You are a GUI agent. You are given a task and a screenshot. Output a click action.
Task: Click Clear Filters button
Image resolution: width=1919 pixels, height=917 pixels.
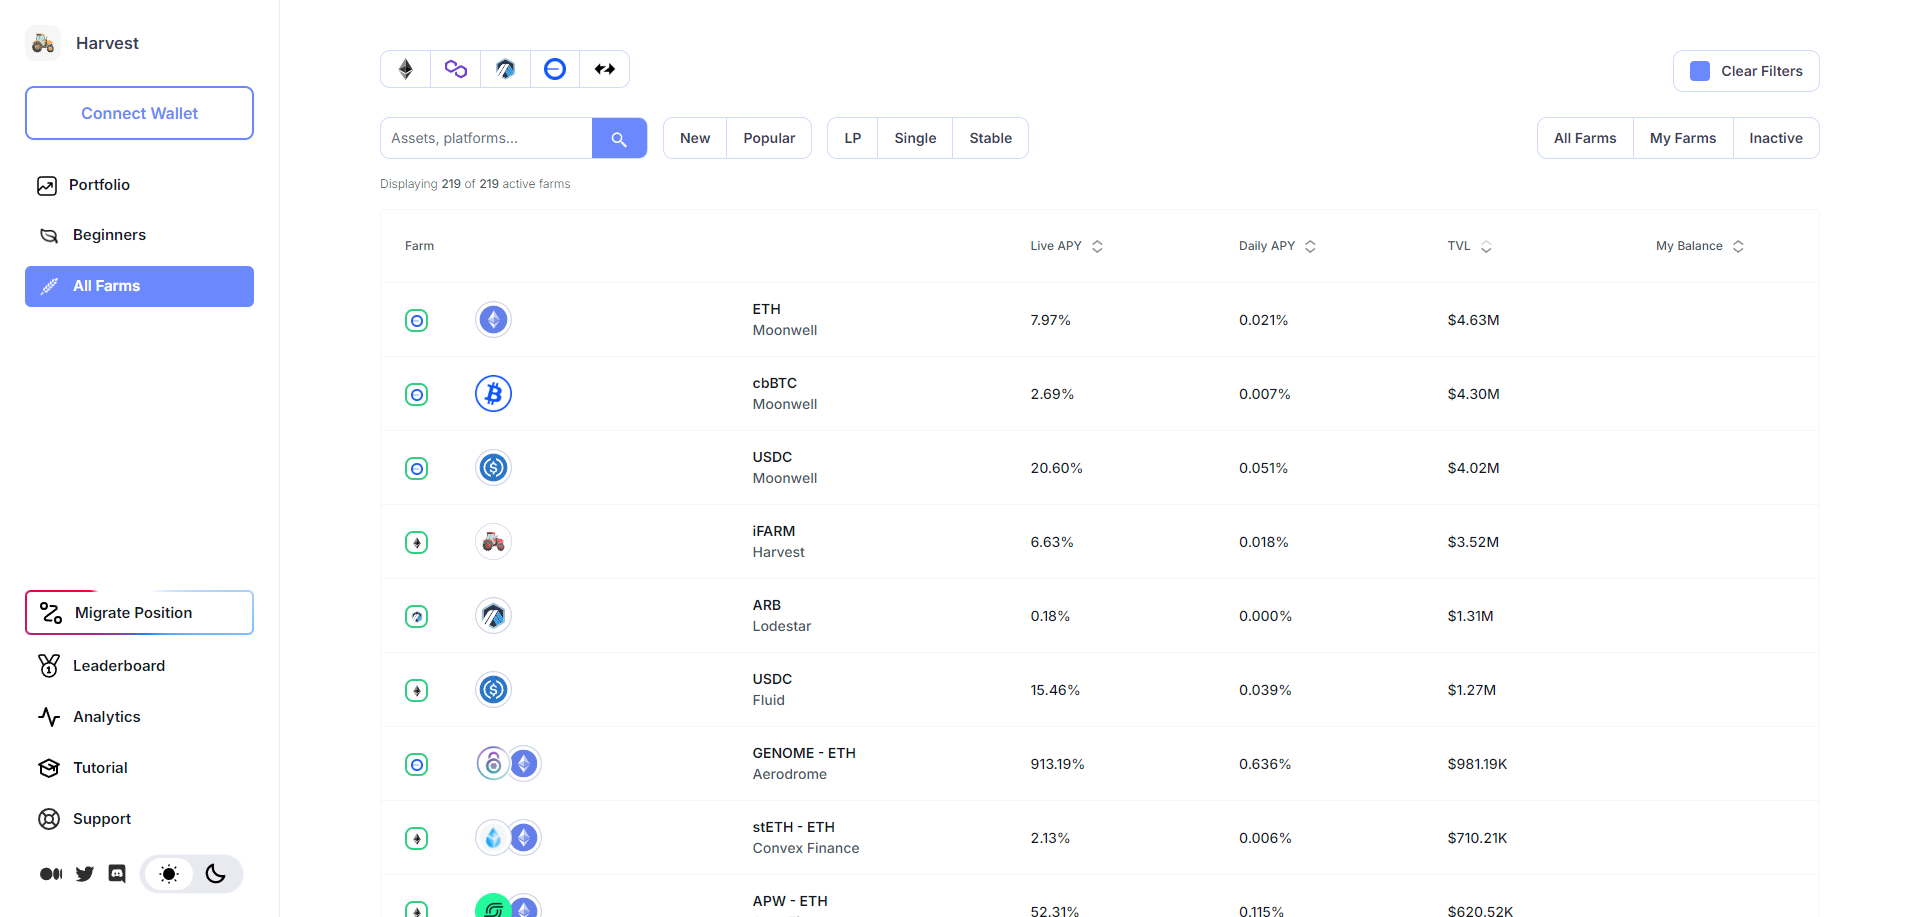coord(1761,71)
